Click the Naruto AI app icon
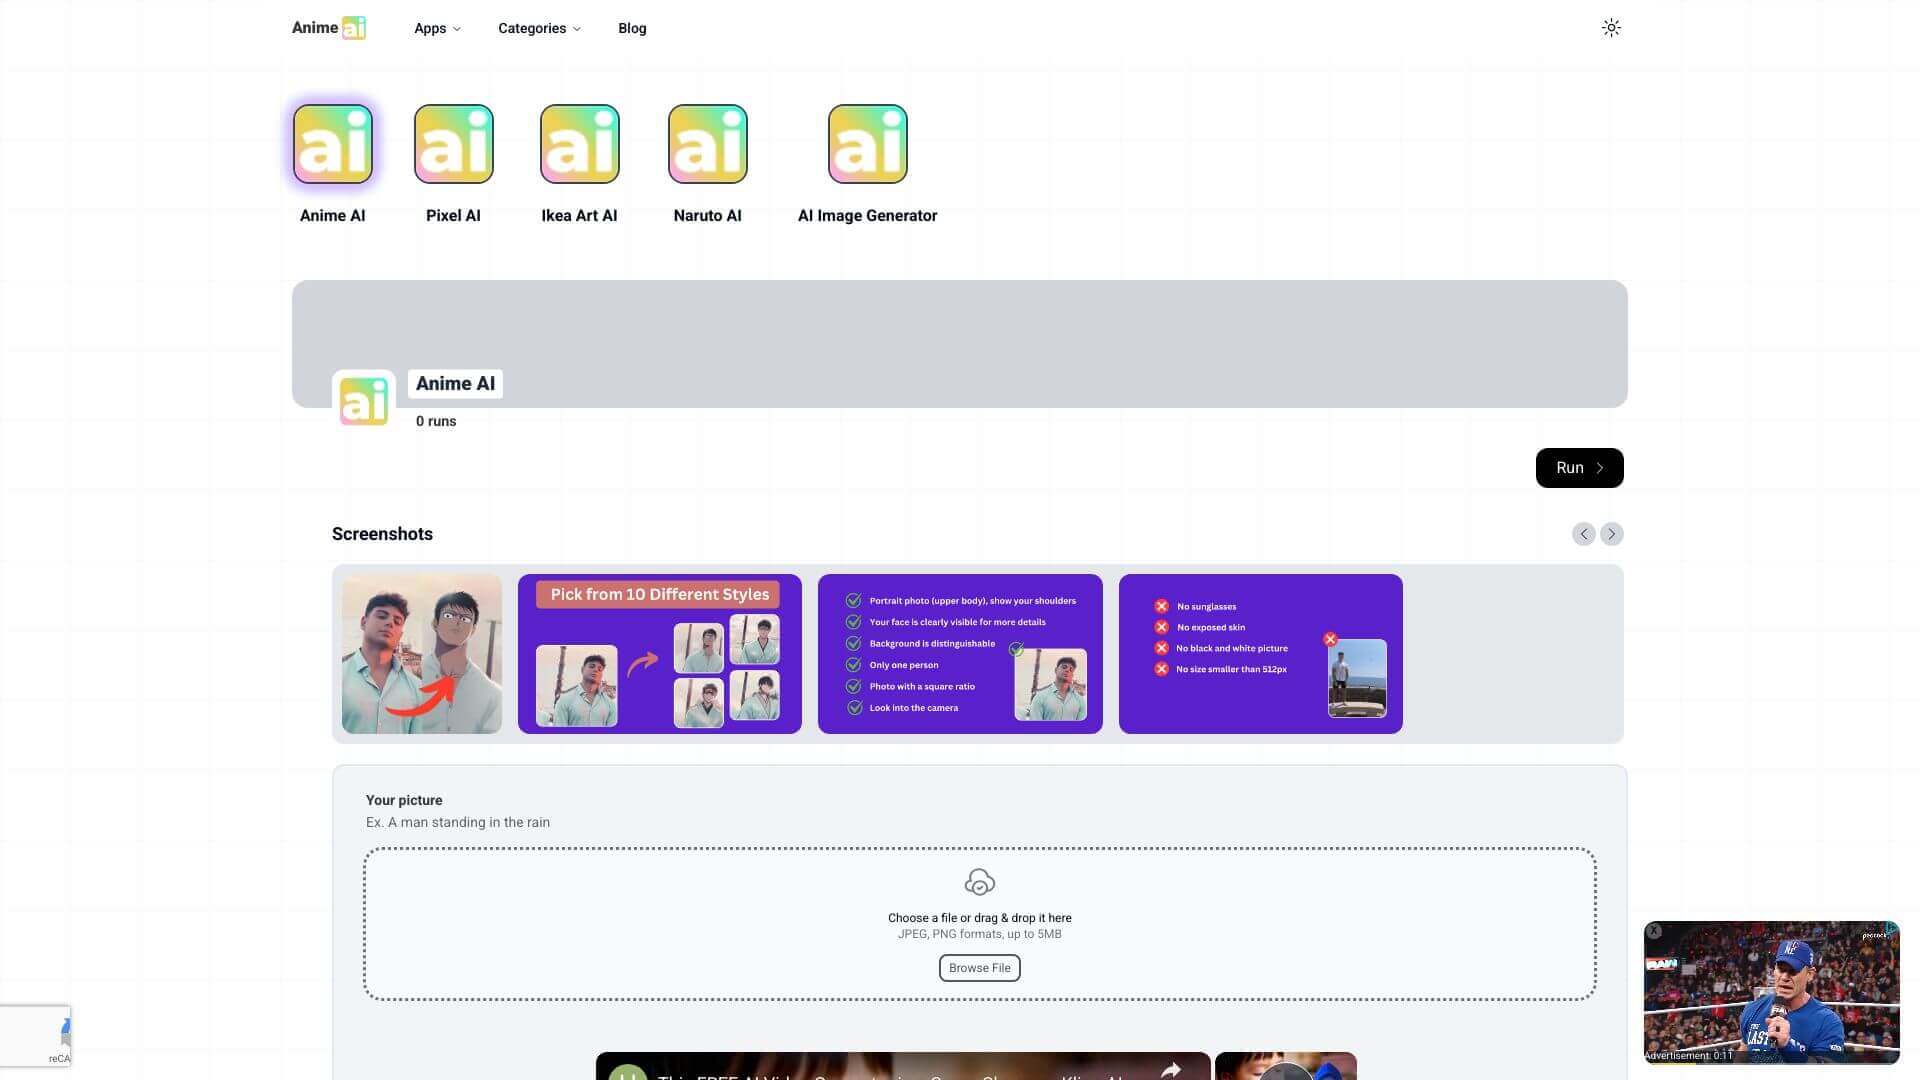 click(x=707, y=143)
